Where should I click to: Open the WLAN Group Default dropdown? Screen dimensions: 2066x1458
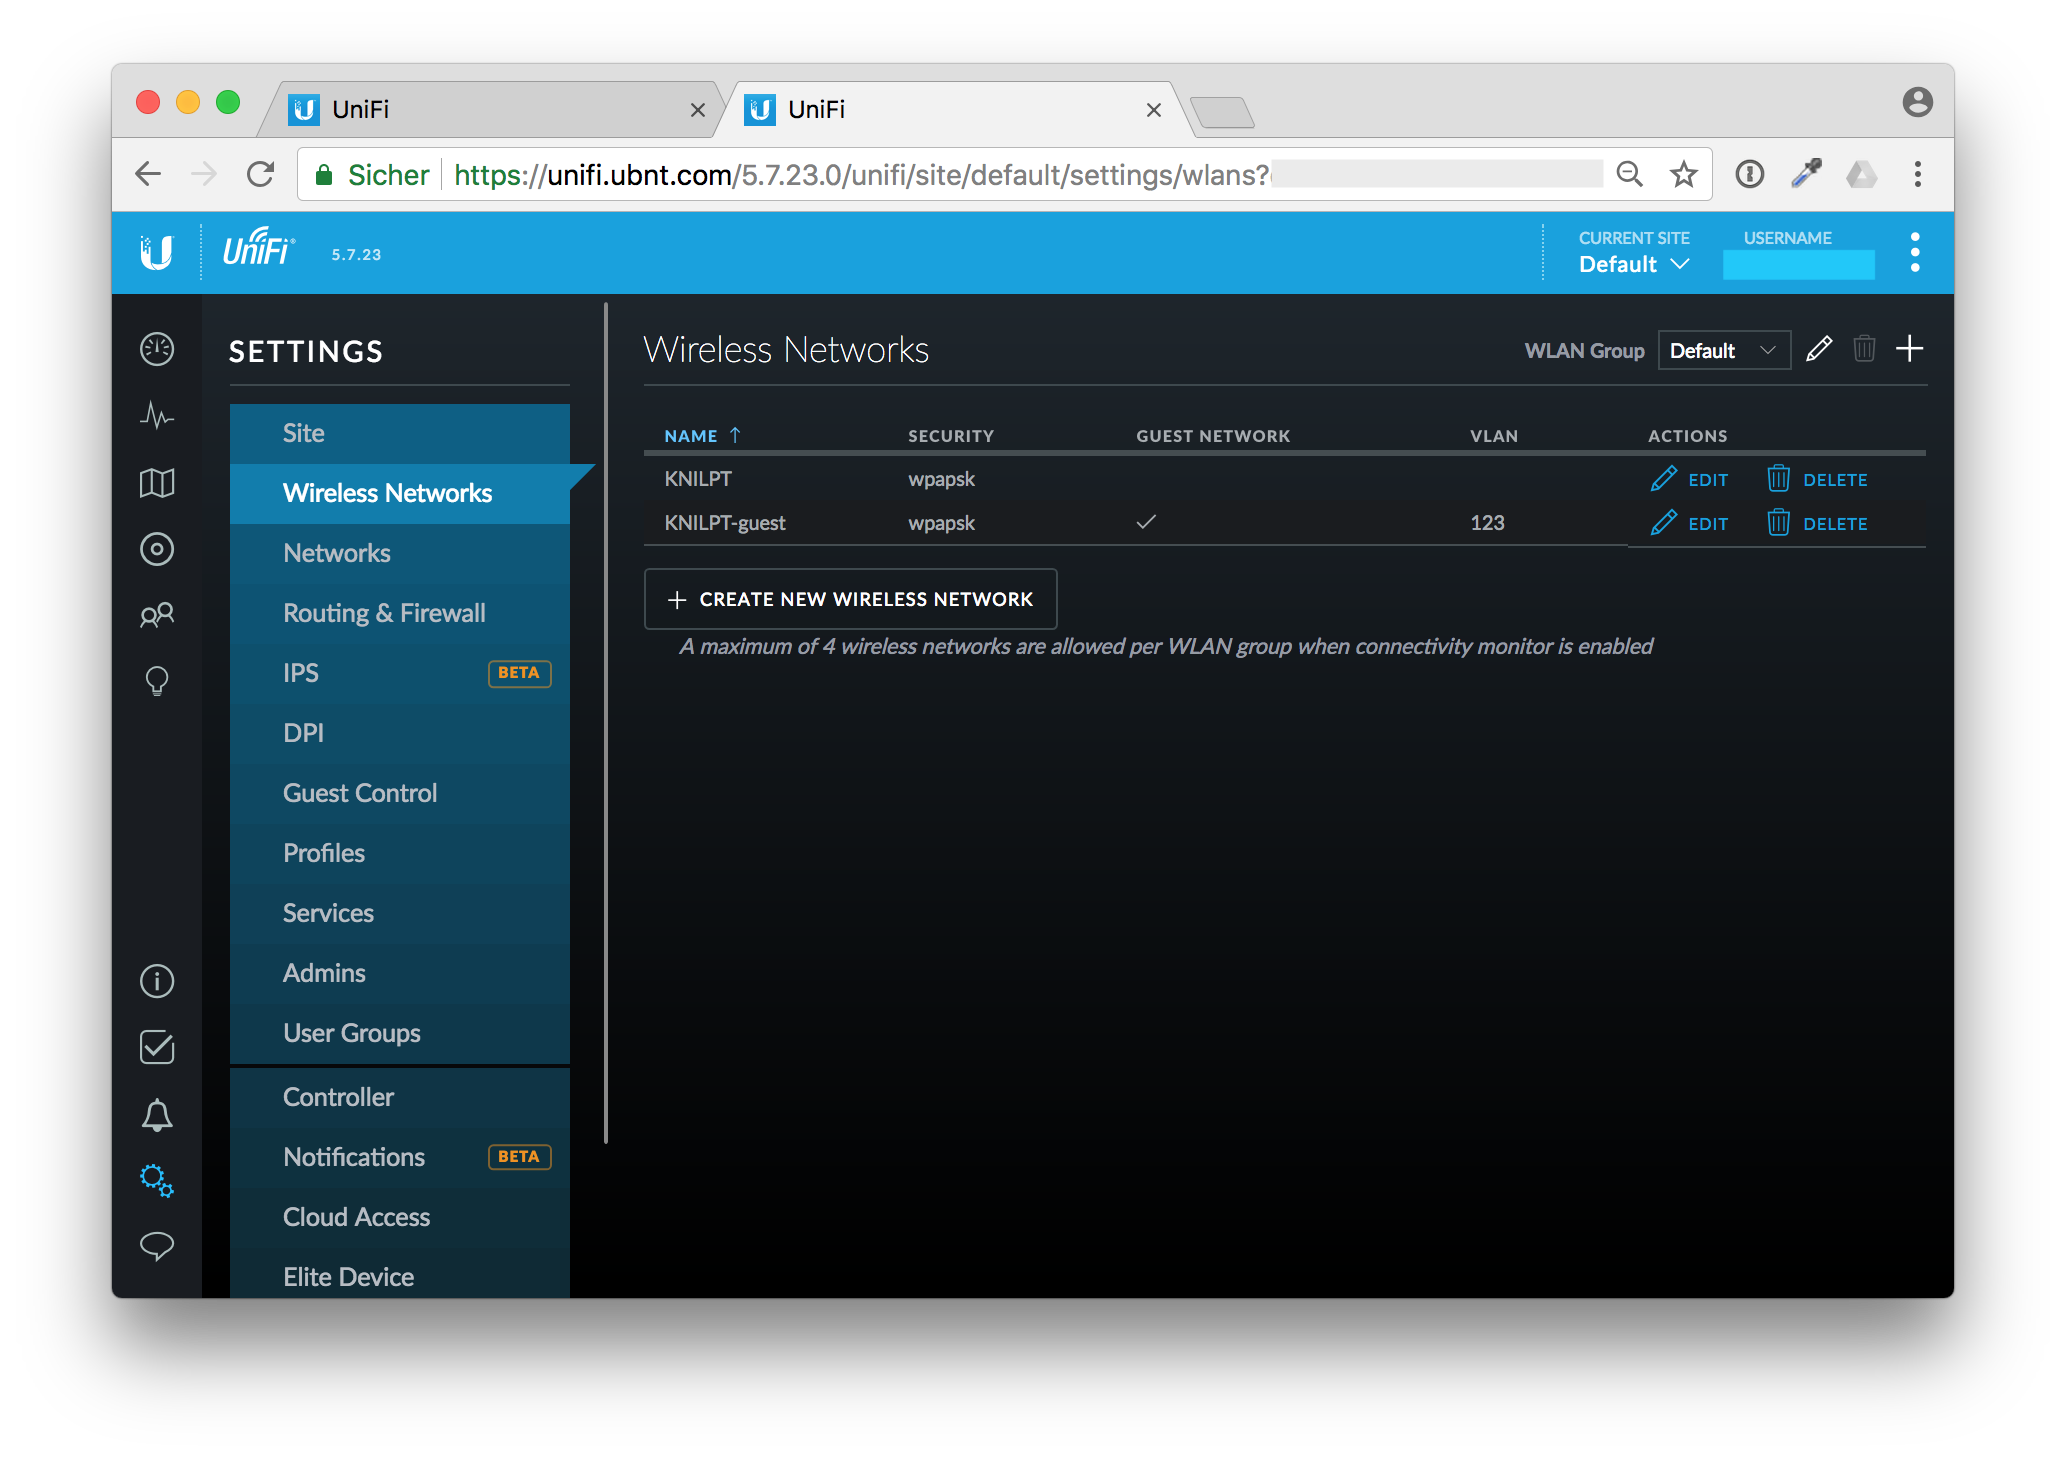pyautogui.click(x=1724, y=350)
